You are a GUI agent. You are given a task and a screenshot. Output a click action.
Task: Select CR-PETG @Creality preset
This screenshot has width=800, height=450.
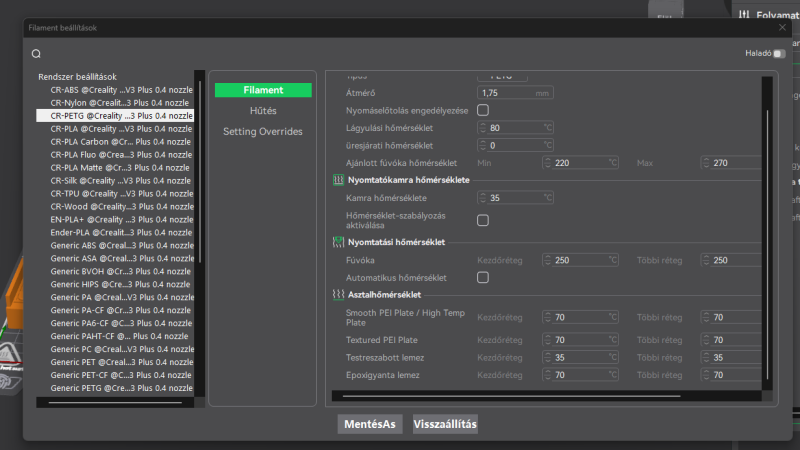coord(115,116)
